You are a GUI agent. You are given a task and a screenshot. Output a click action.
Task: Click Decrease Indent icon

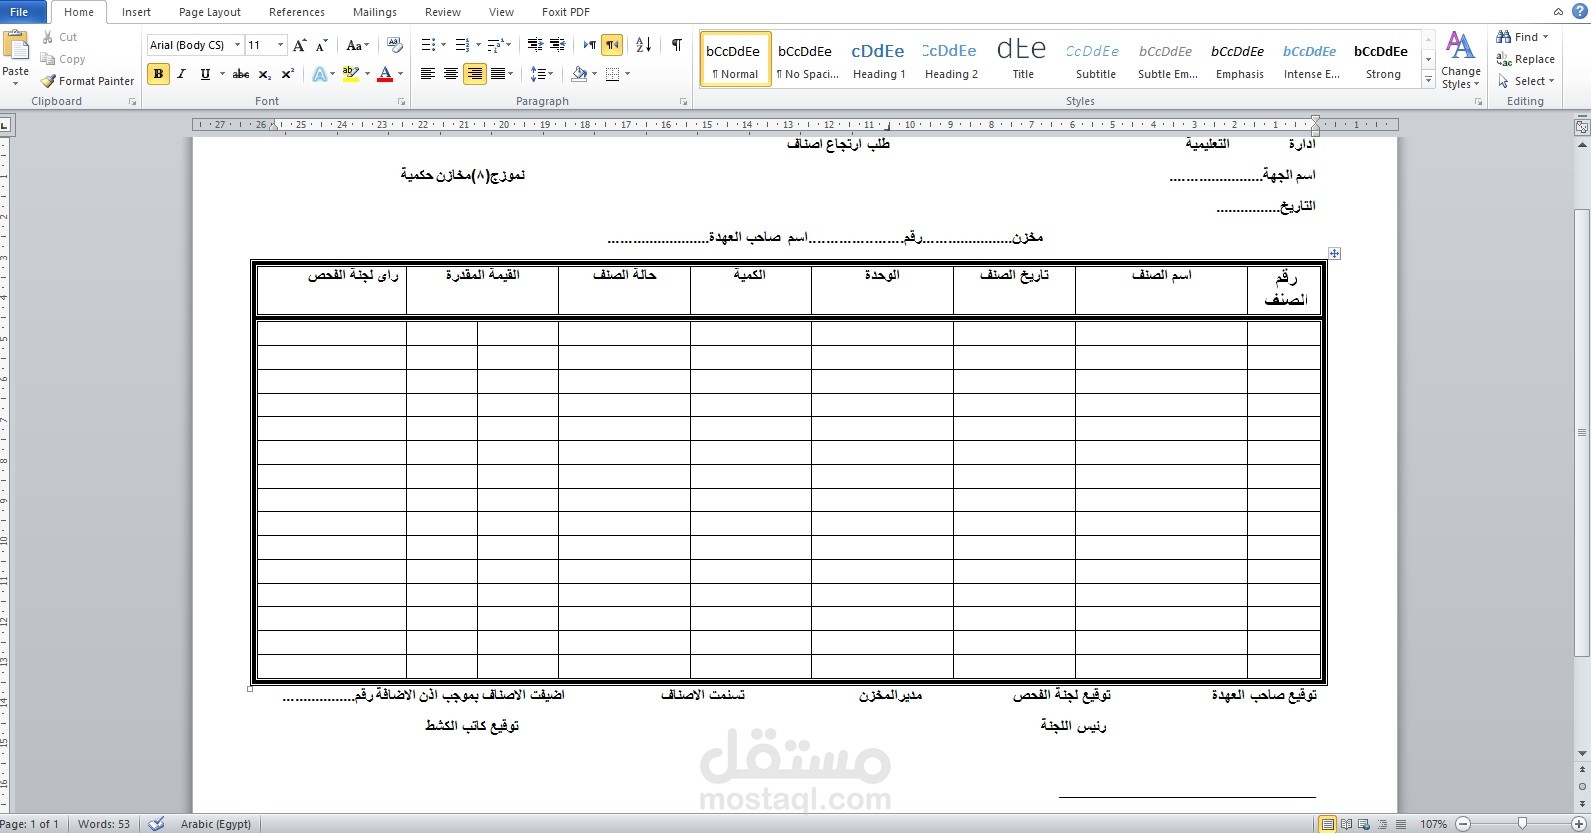(x=535, y=45)
